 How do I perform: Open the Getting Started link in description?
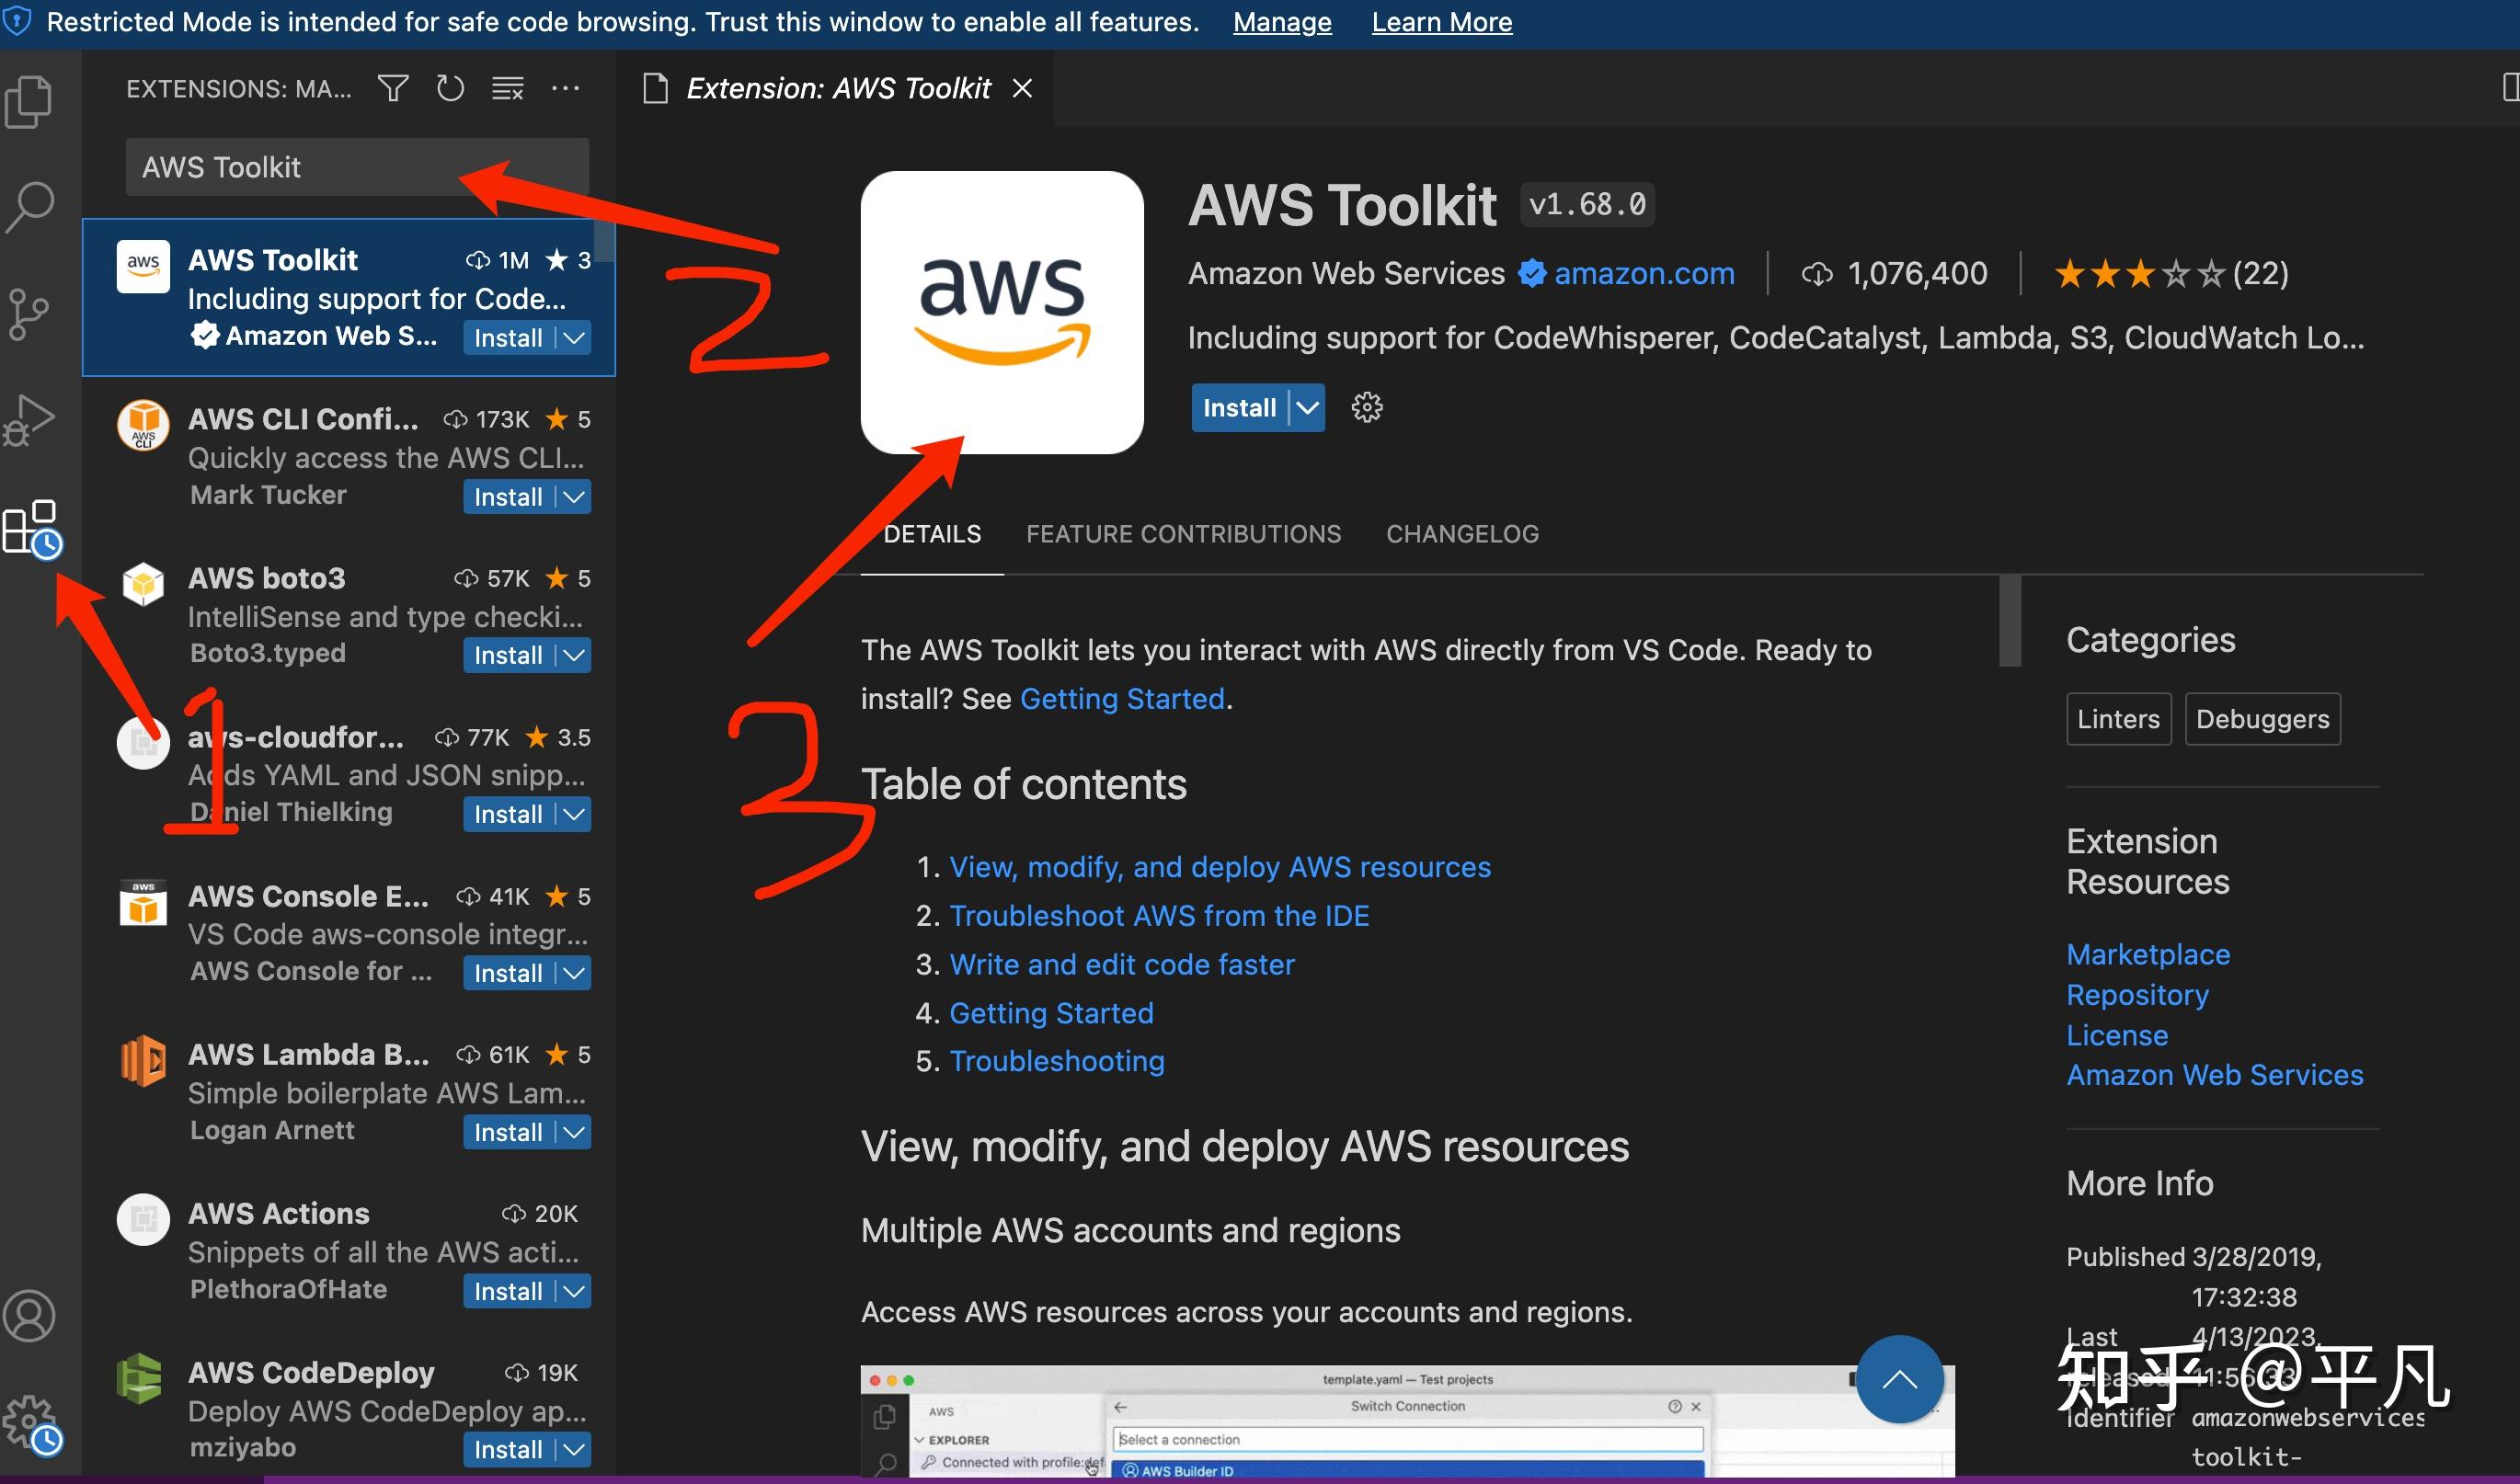[x=1122, y=699]
